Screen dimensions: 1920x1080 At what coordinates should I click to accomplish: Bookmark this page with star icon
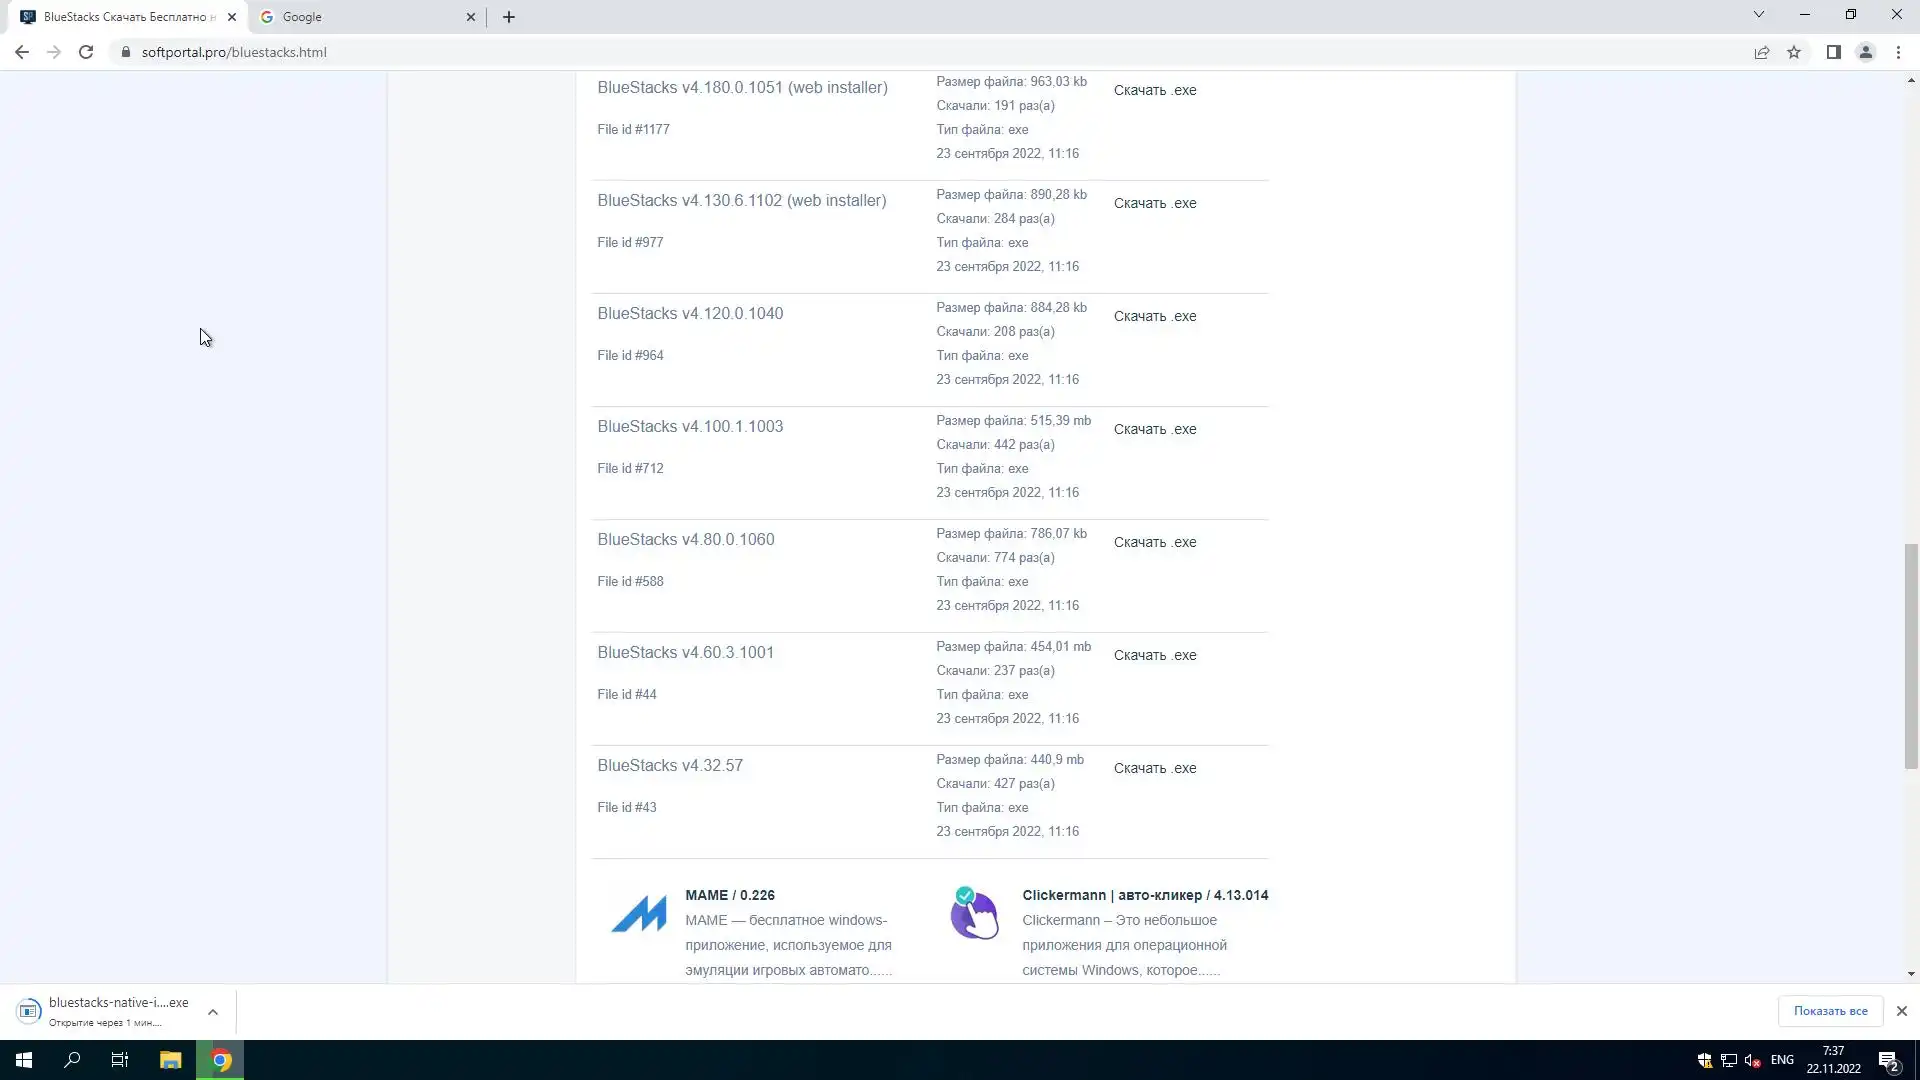pos(1794,52)
